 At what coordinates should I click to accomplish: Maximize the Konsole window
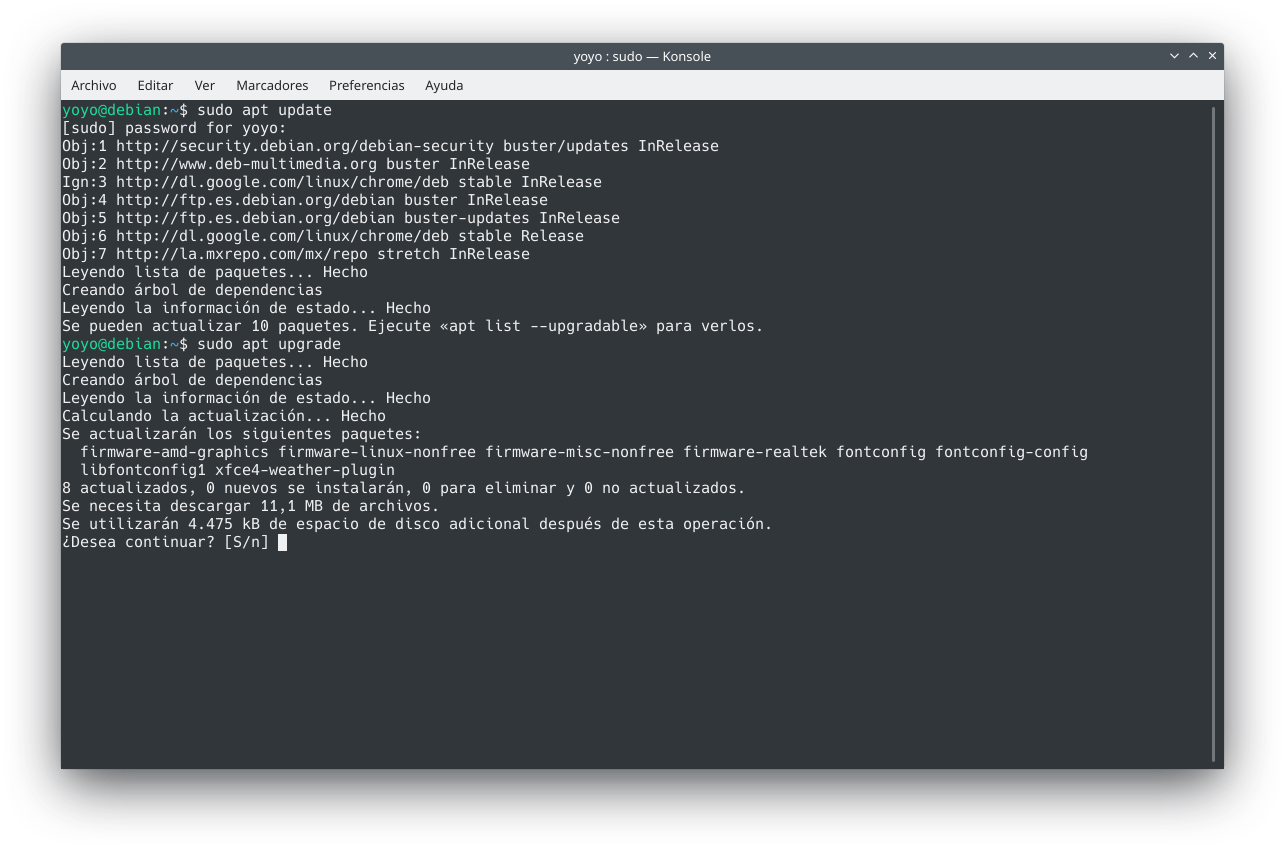[1193, 56]
